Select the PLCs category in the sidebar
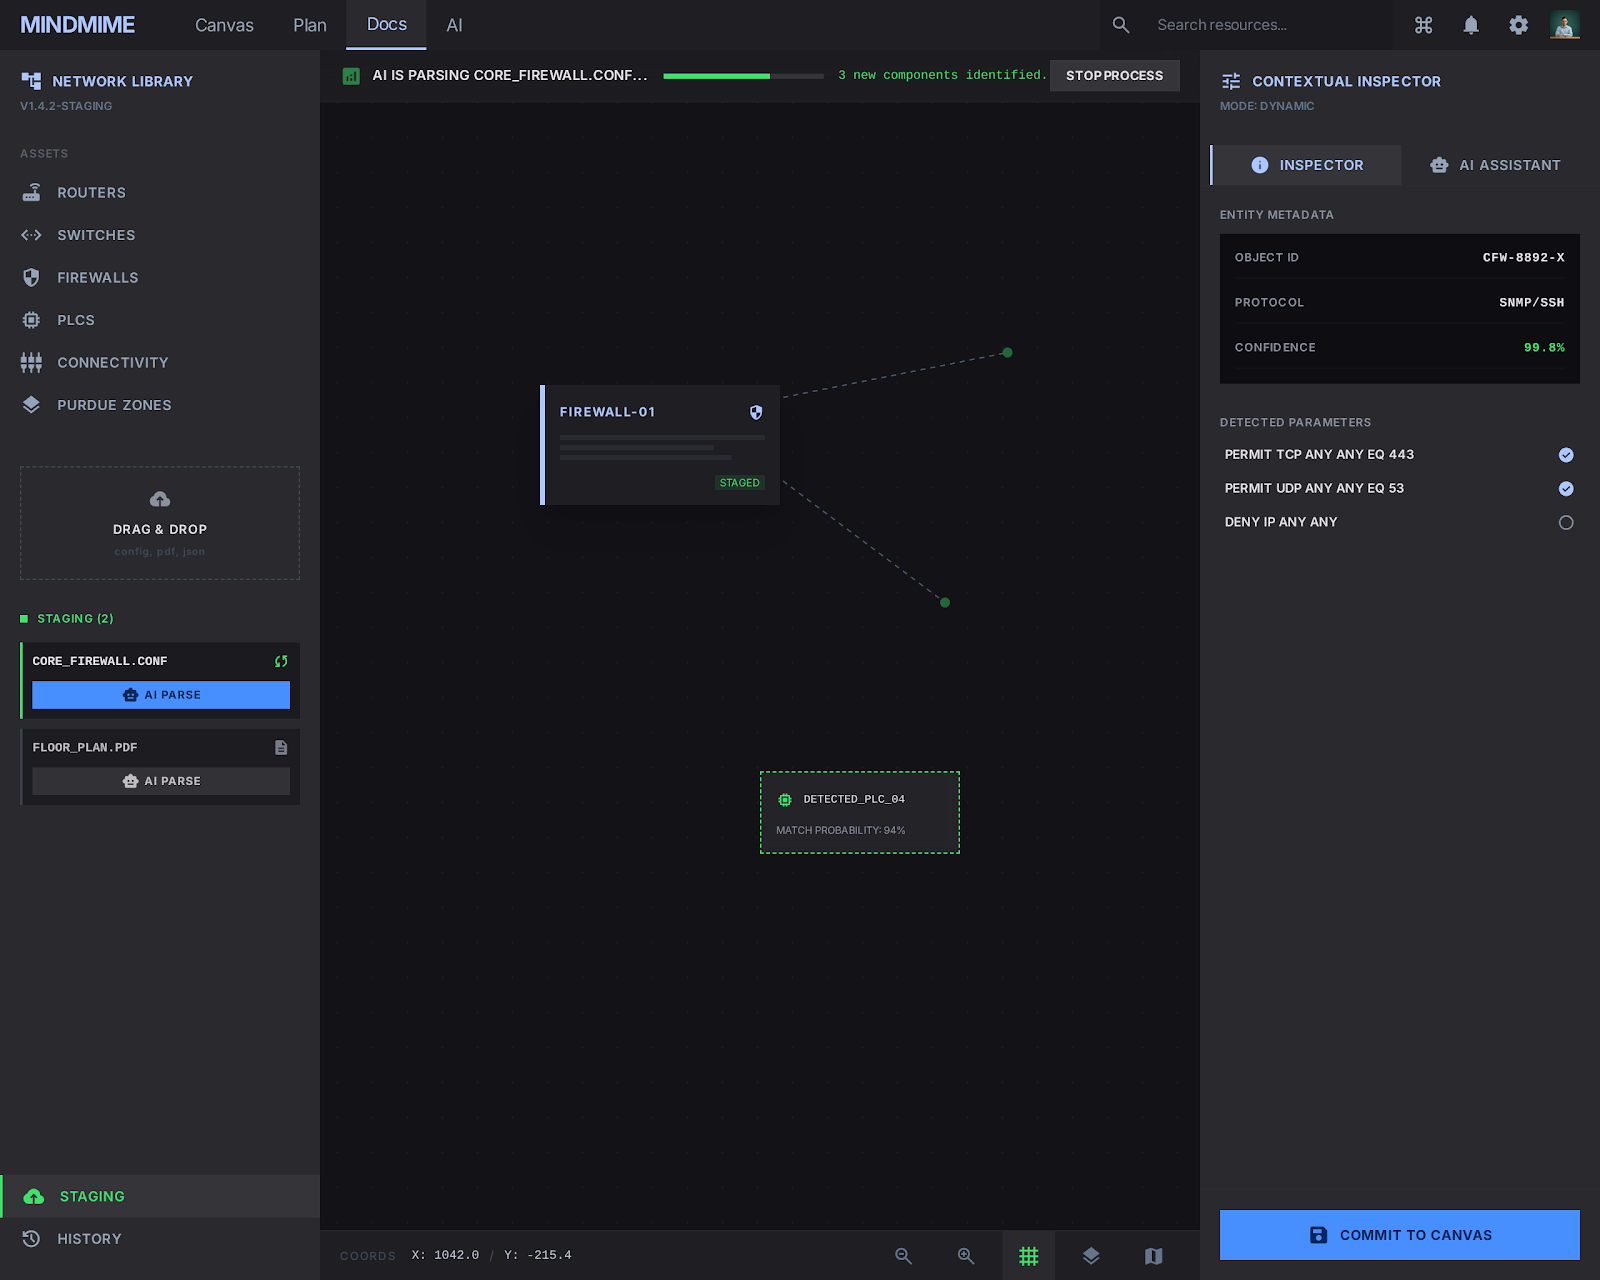Image resolution: width=1600 pixels, height=1280 pixels. pyautogui.click(x=75, y=320)
